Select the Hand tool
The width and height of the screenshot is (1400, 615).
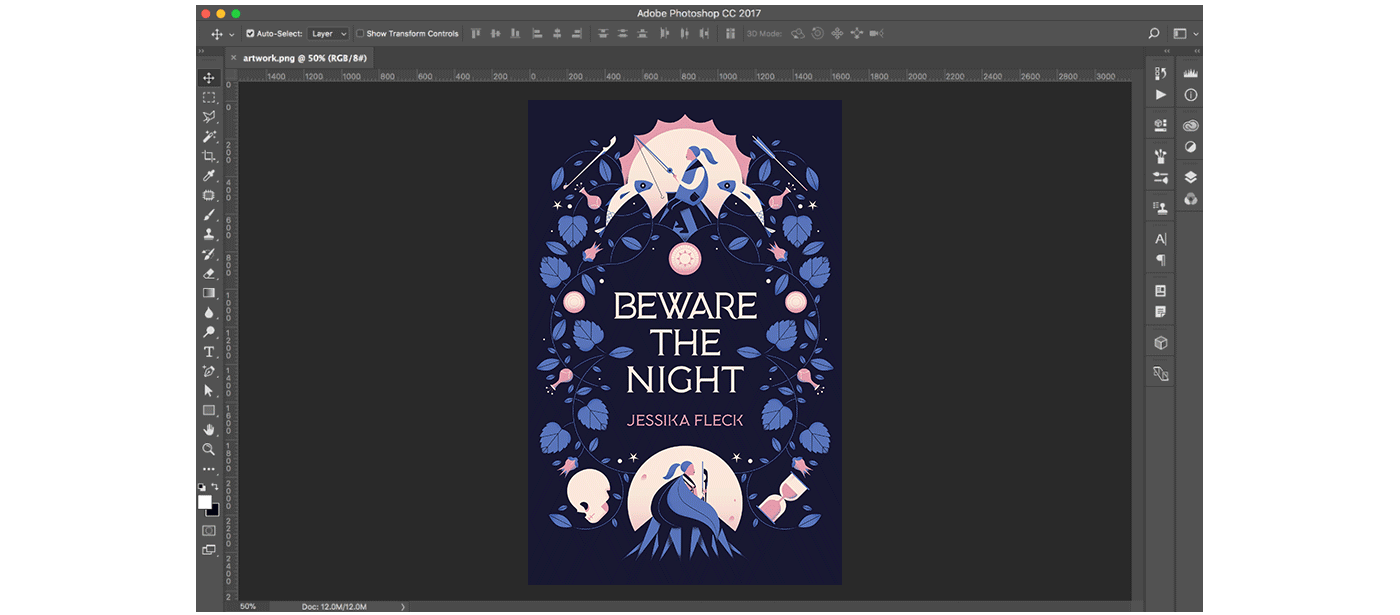click(209, 430)
